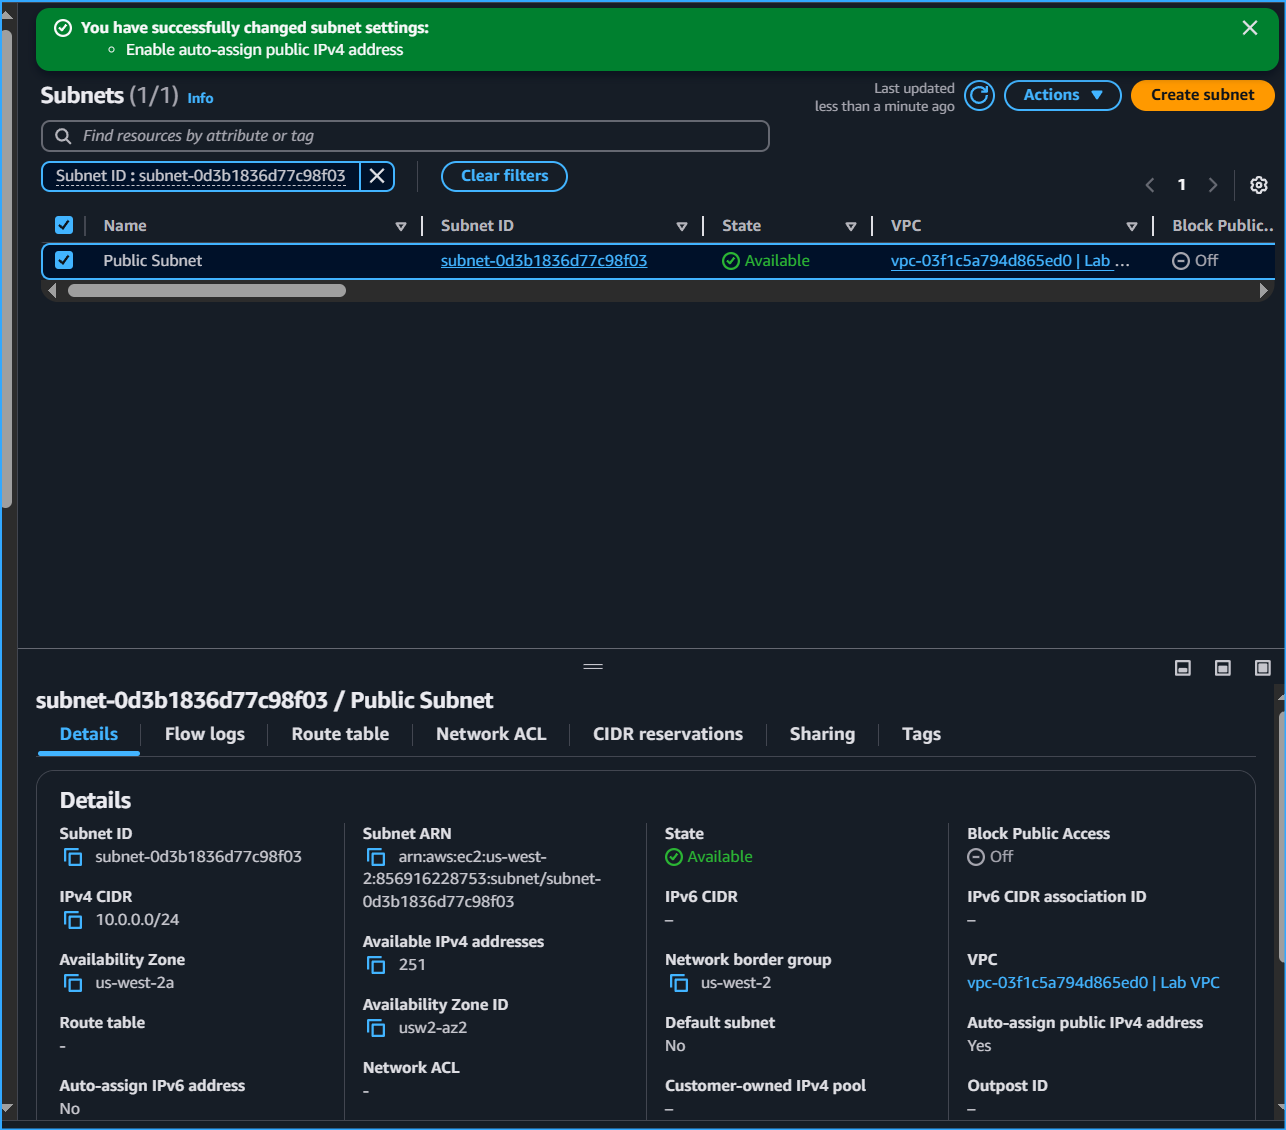Open the State column filter

851,226
